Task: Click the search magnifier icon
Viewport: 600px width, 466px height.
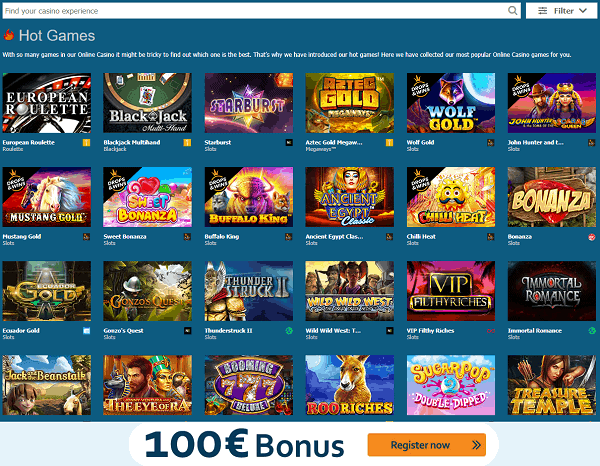Action: point(512,11)
